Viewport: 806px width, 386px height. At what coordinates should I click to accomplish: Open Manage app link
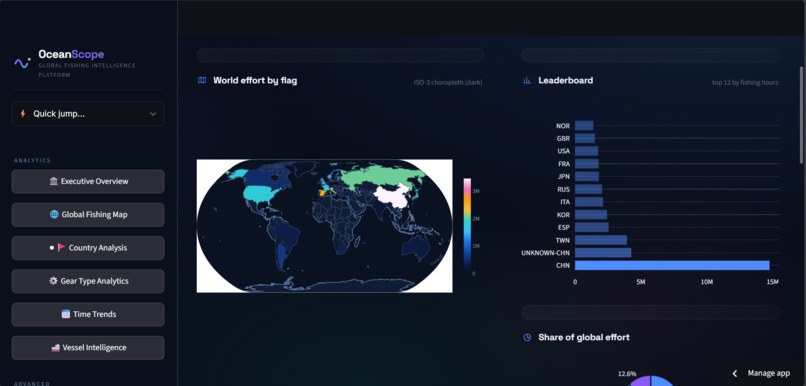768,374
